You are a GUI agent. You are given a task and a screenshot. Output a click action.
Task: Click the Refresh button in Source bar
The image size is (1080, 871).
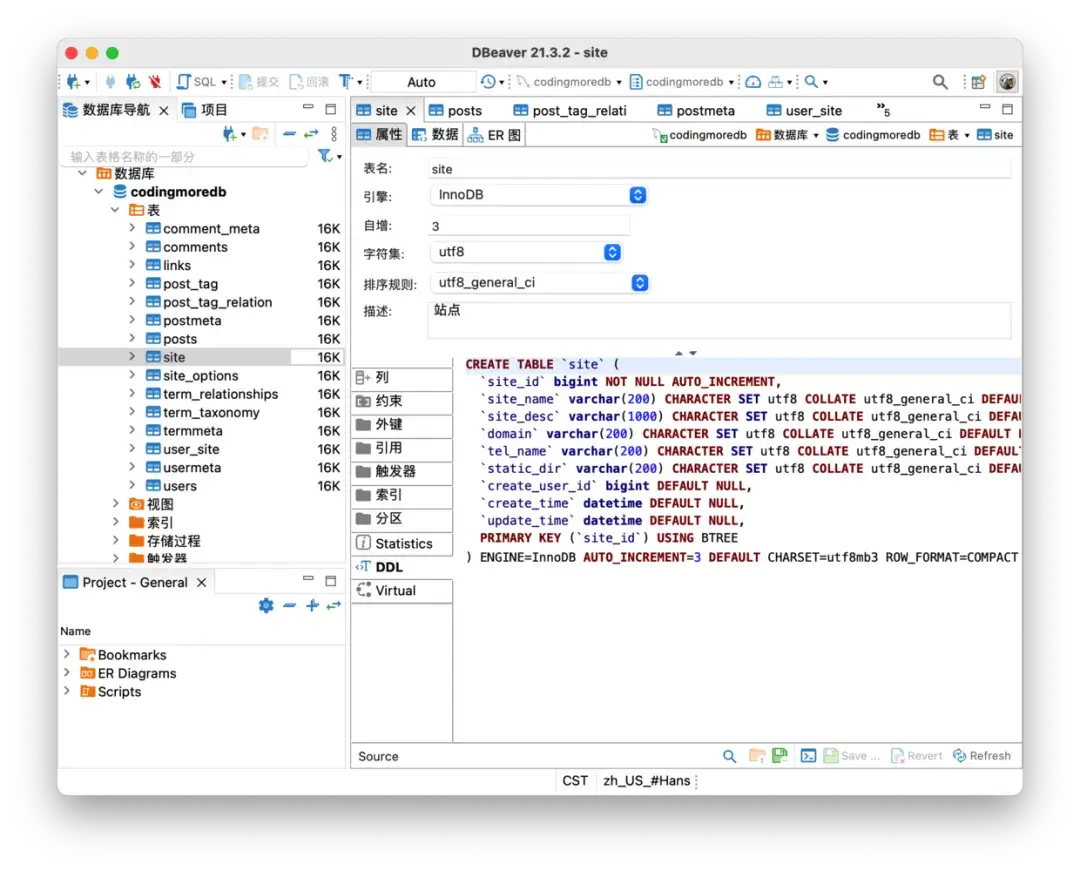981,756
